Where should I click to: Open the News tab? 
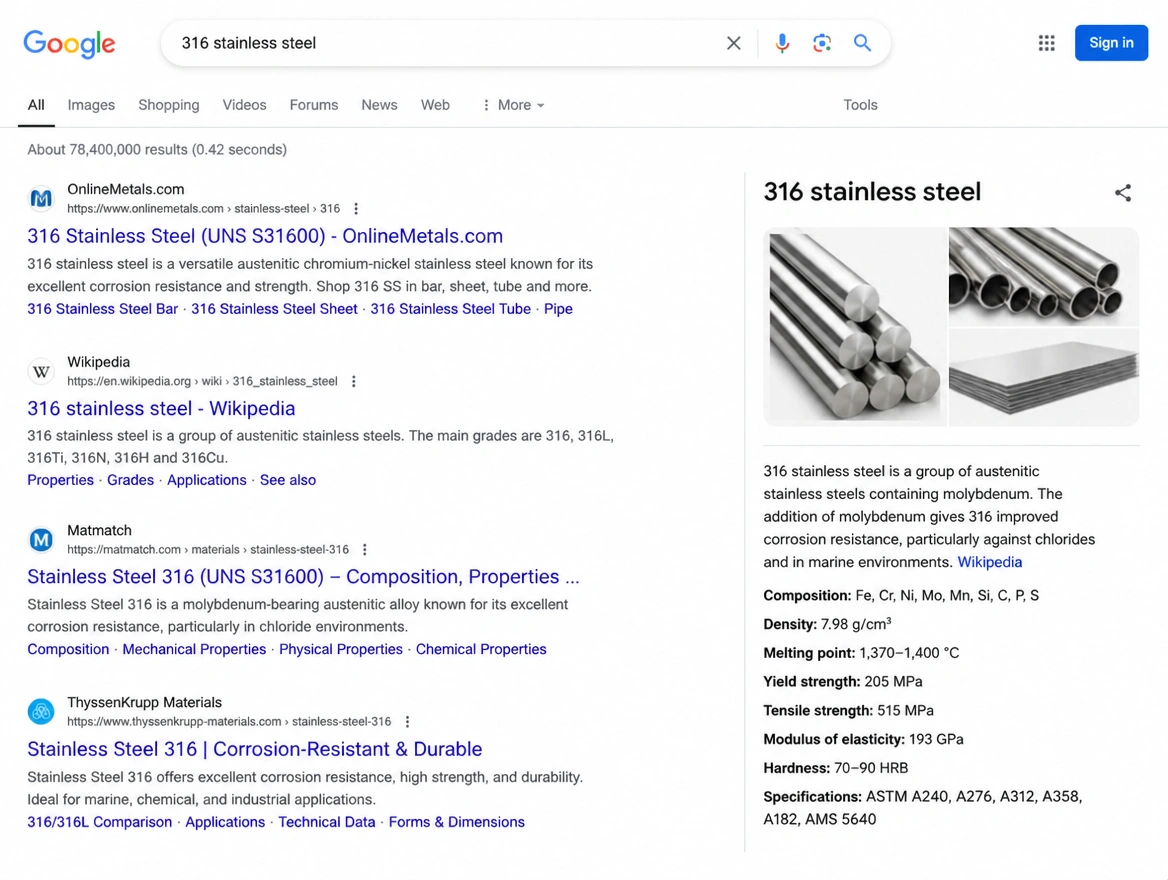[x=379, y=105]
